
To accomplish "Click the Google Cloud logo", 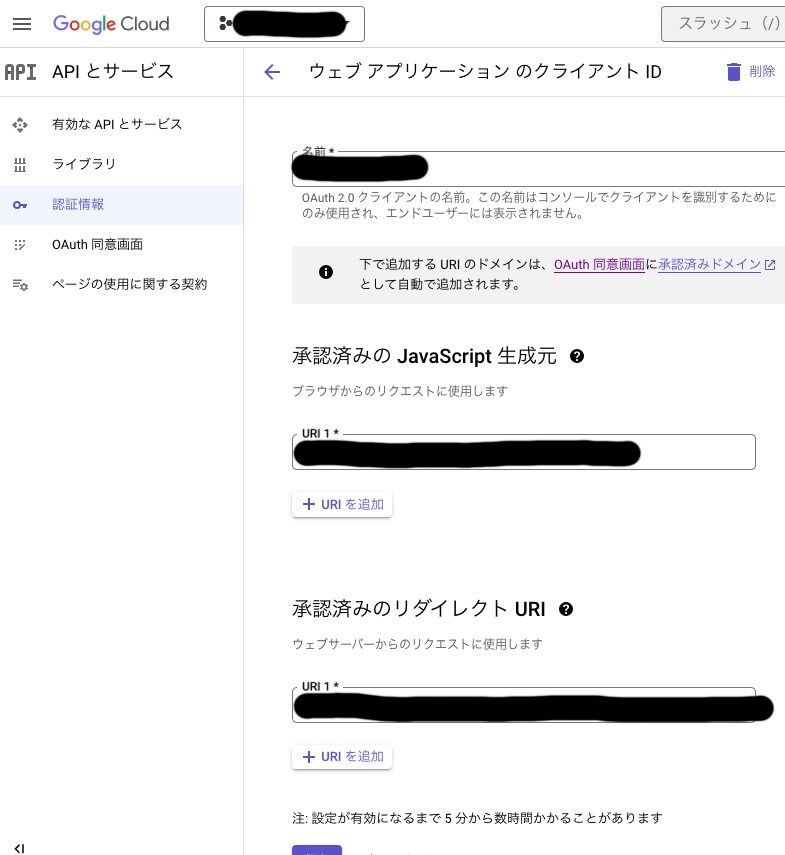I will [x=110, y=24].
